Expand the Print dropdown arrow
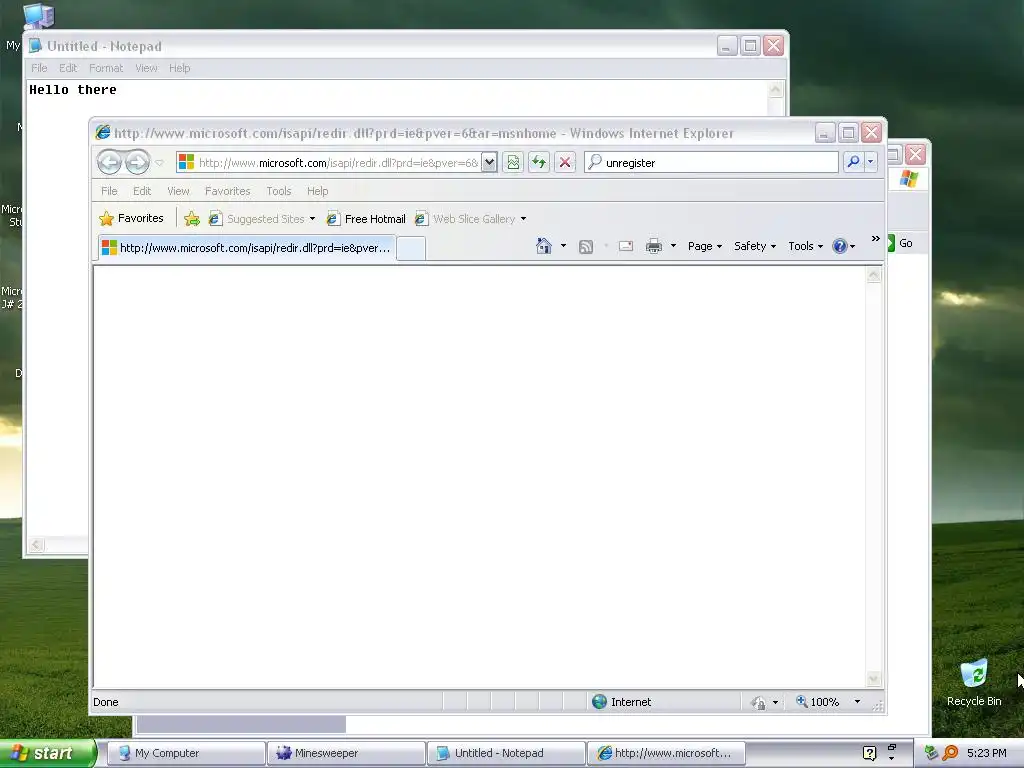This screenshot has width=1024, height=768. point(673,246)
